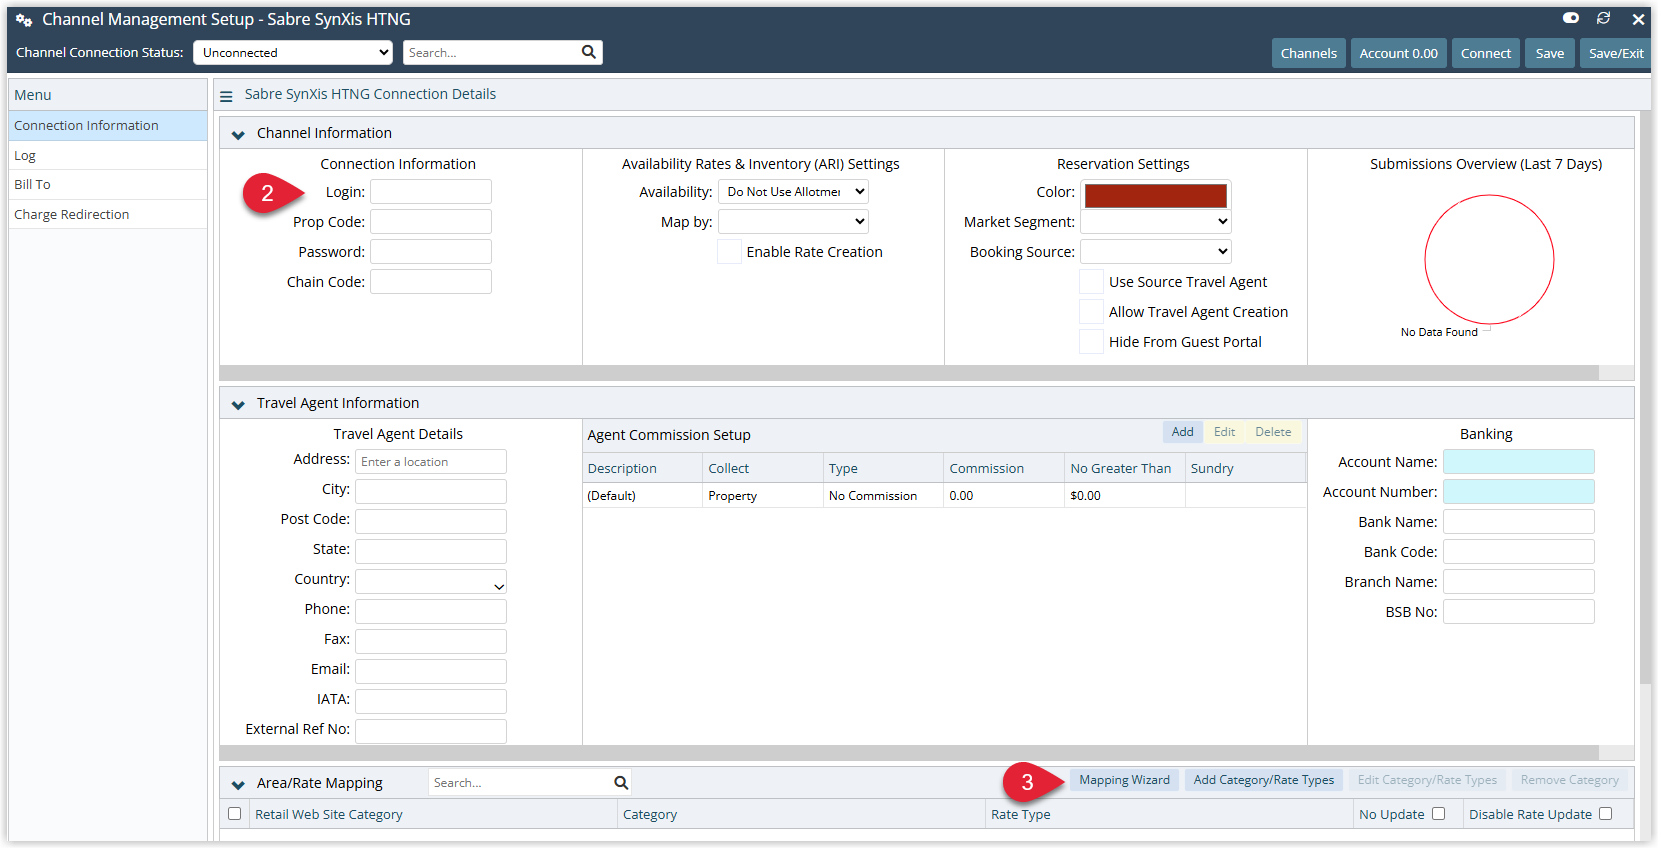Click Delete in Agent Commission Setup

click(x=1273, y=432)
